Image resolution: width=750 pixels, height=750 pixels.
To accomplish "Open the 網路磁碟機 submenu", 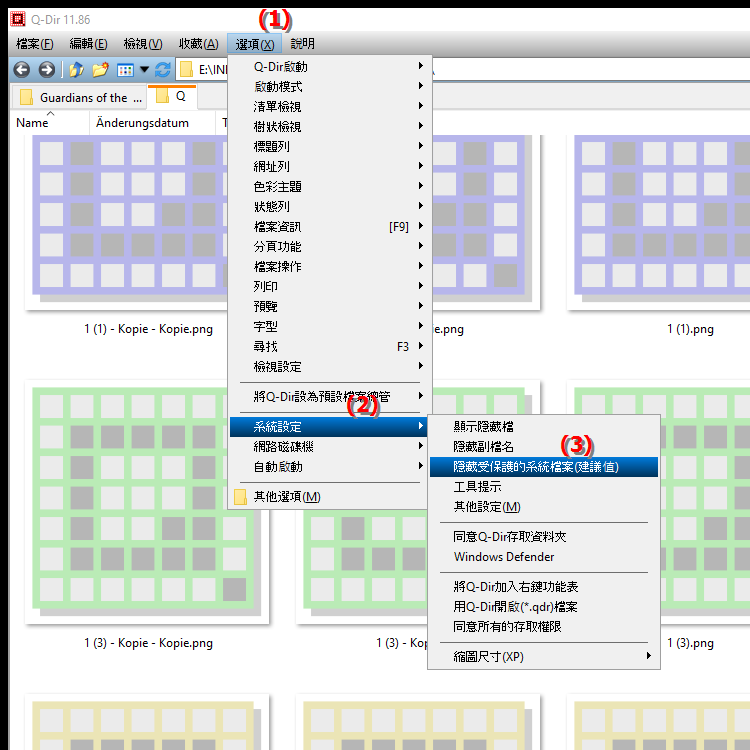I will [330, 447].
